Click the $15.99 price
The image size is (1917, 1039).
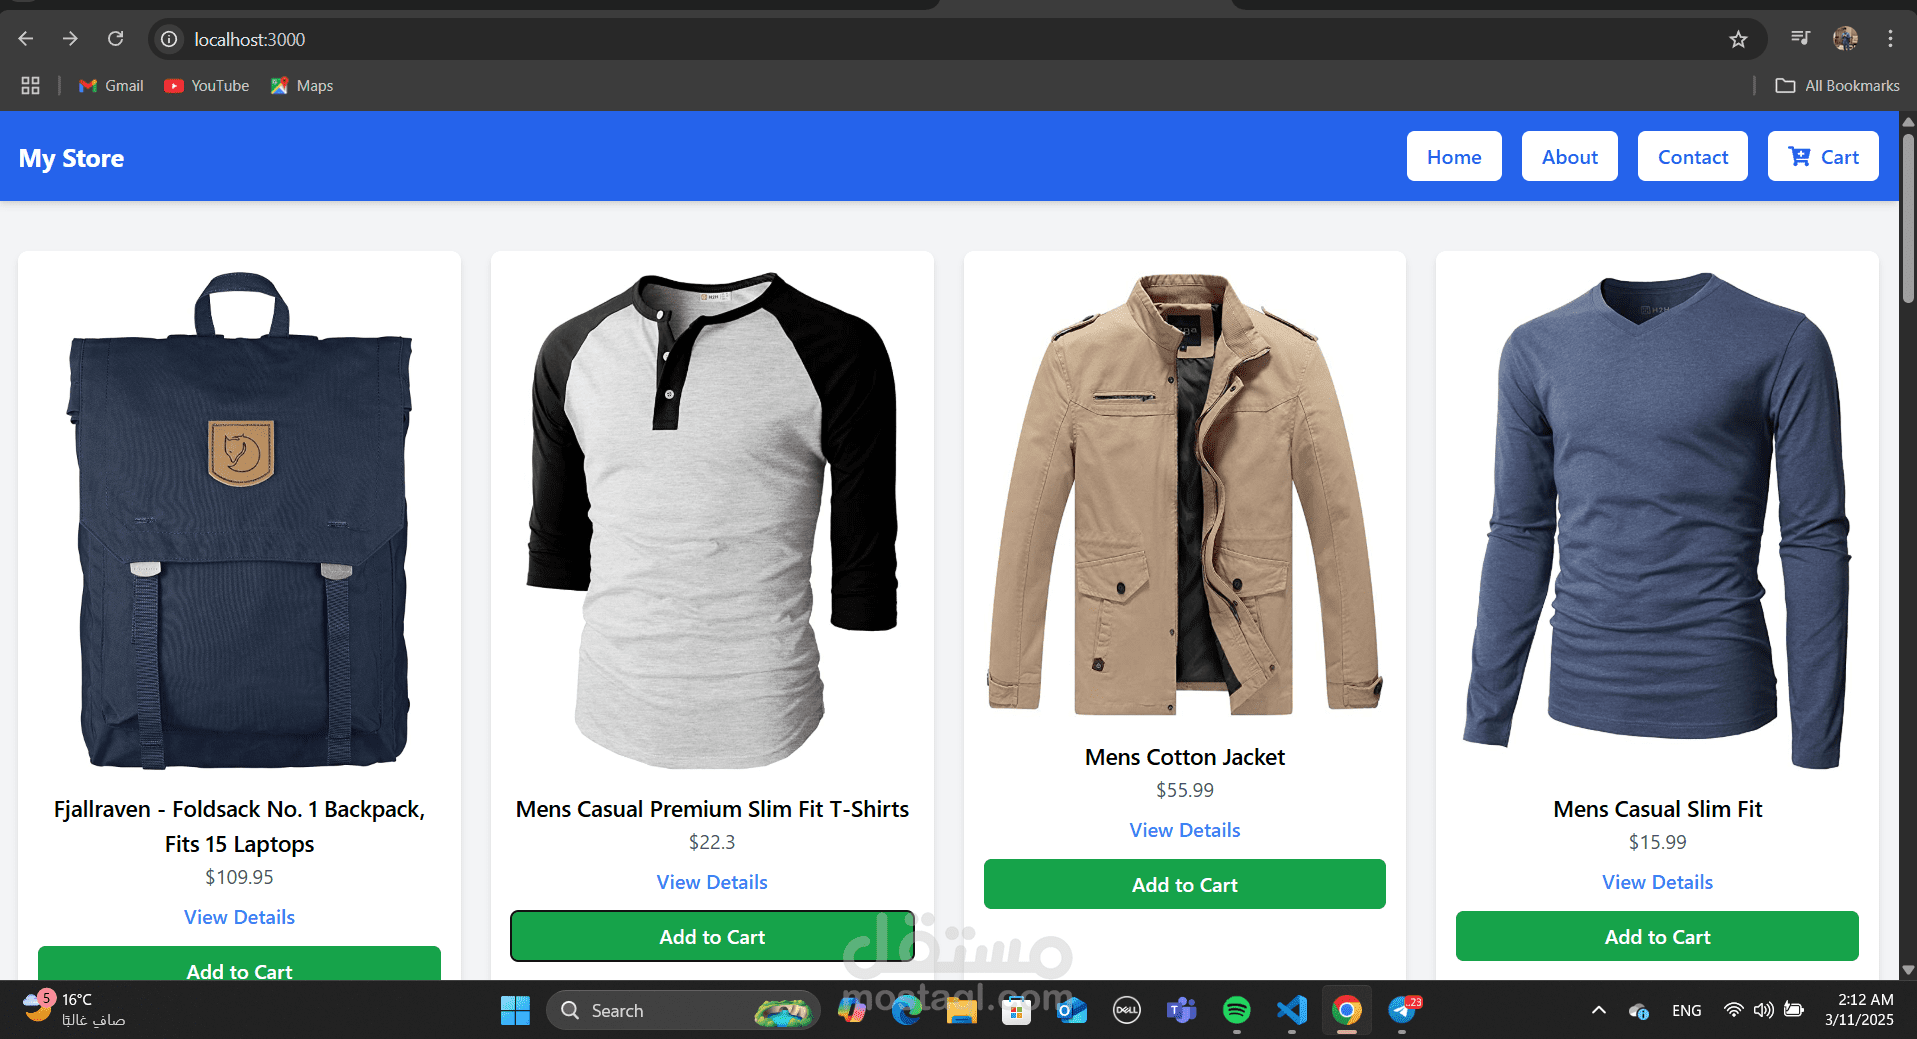tap(1657, 842)
